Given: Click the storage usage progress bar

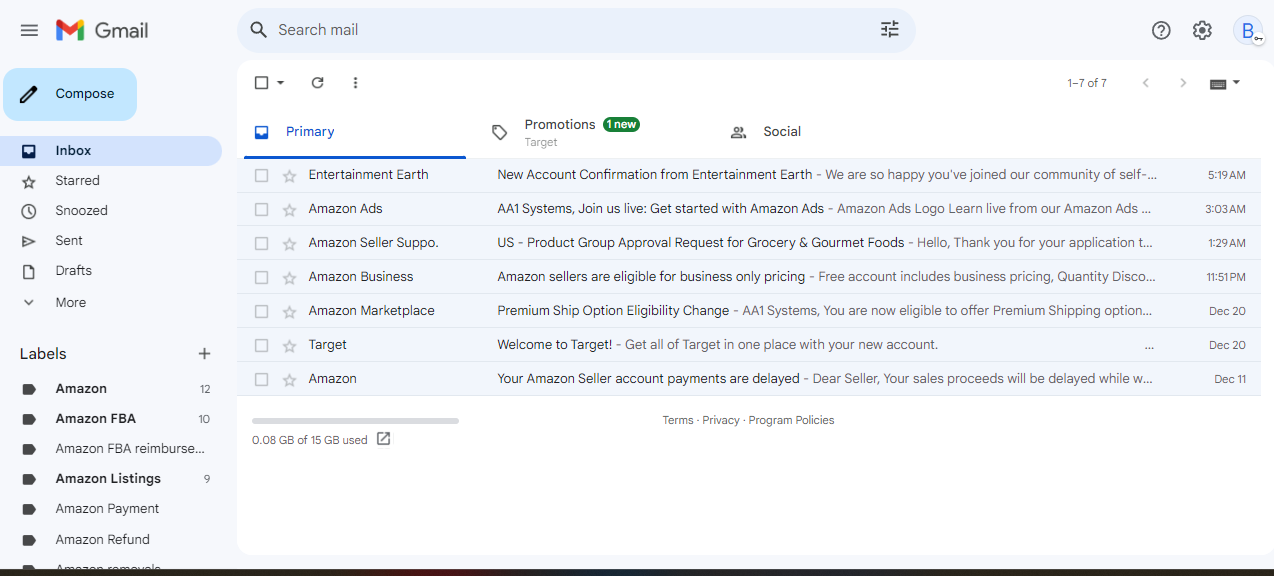Looking at the screenshot, I should click(x=355, y=421).
